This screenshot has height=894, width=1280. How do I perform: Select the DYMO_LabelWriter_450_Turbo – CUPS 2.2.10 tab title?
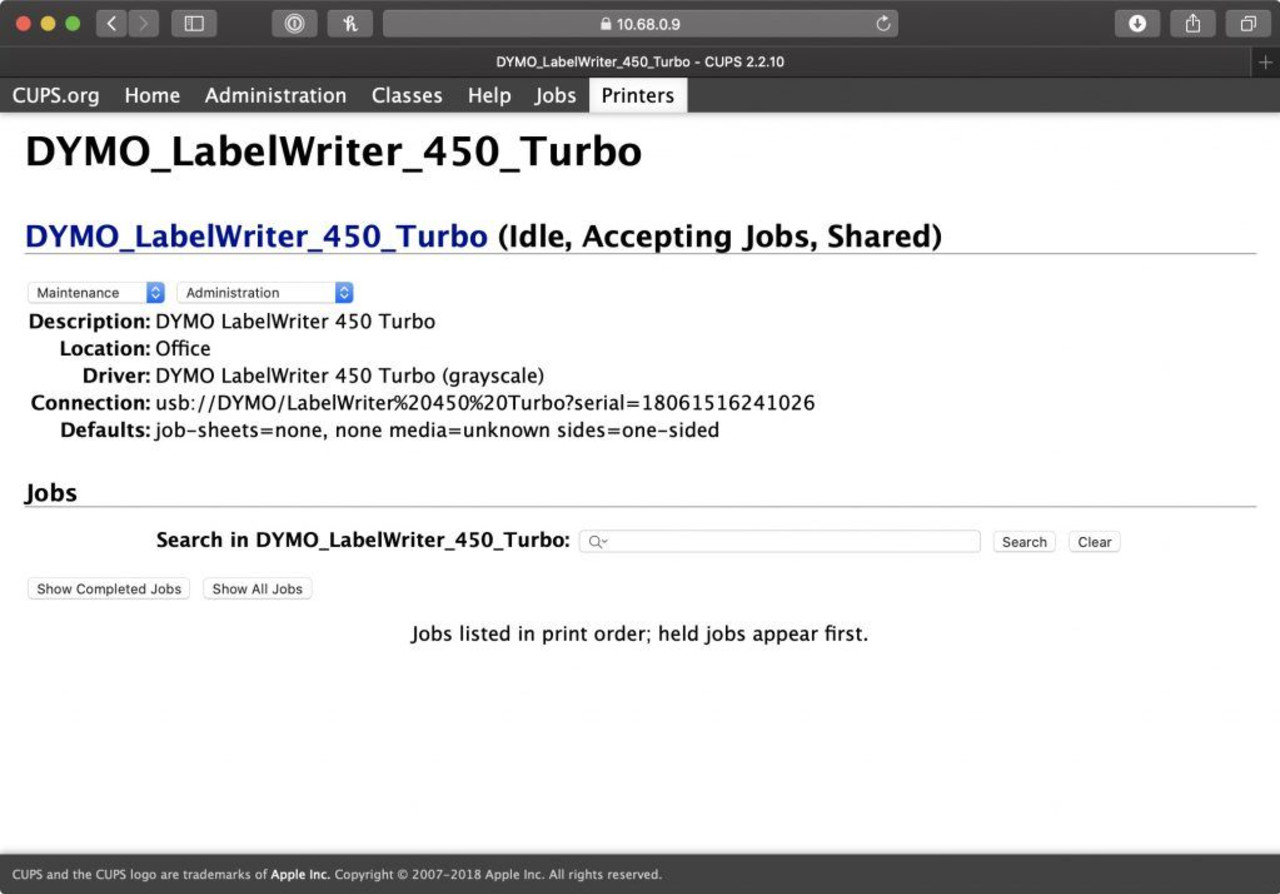[x=640, y=62]
